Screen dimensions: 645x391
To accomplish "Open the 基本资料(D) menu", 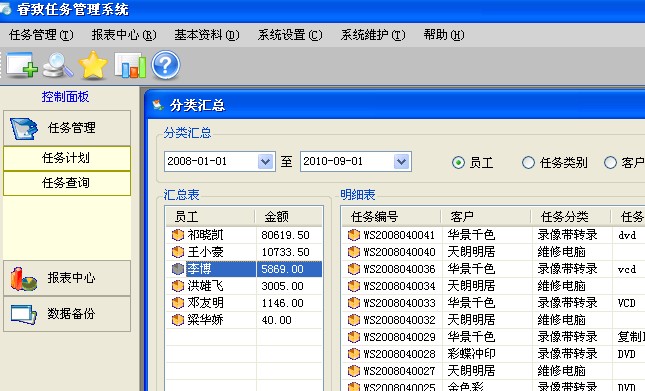I will (206, 35).
